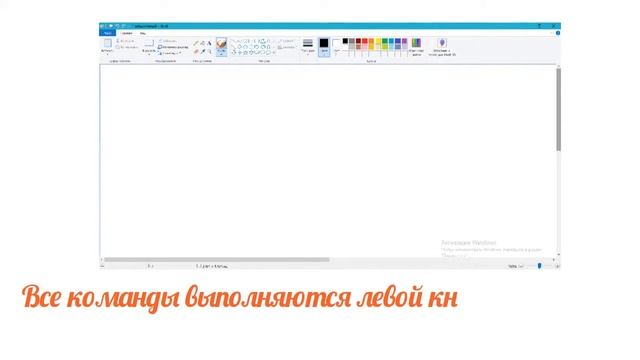Open the shape Outline dropdown

[287, 41]
